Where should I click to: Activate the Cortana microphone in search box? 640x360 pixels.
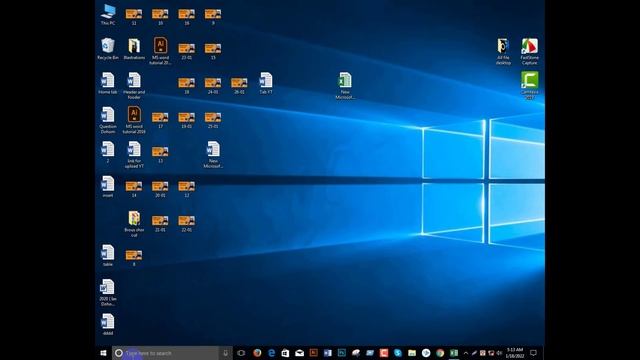coord(225,353)
